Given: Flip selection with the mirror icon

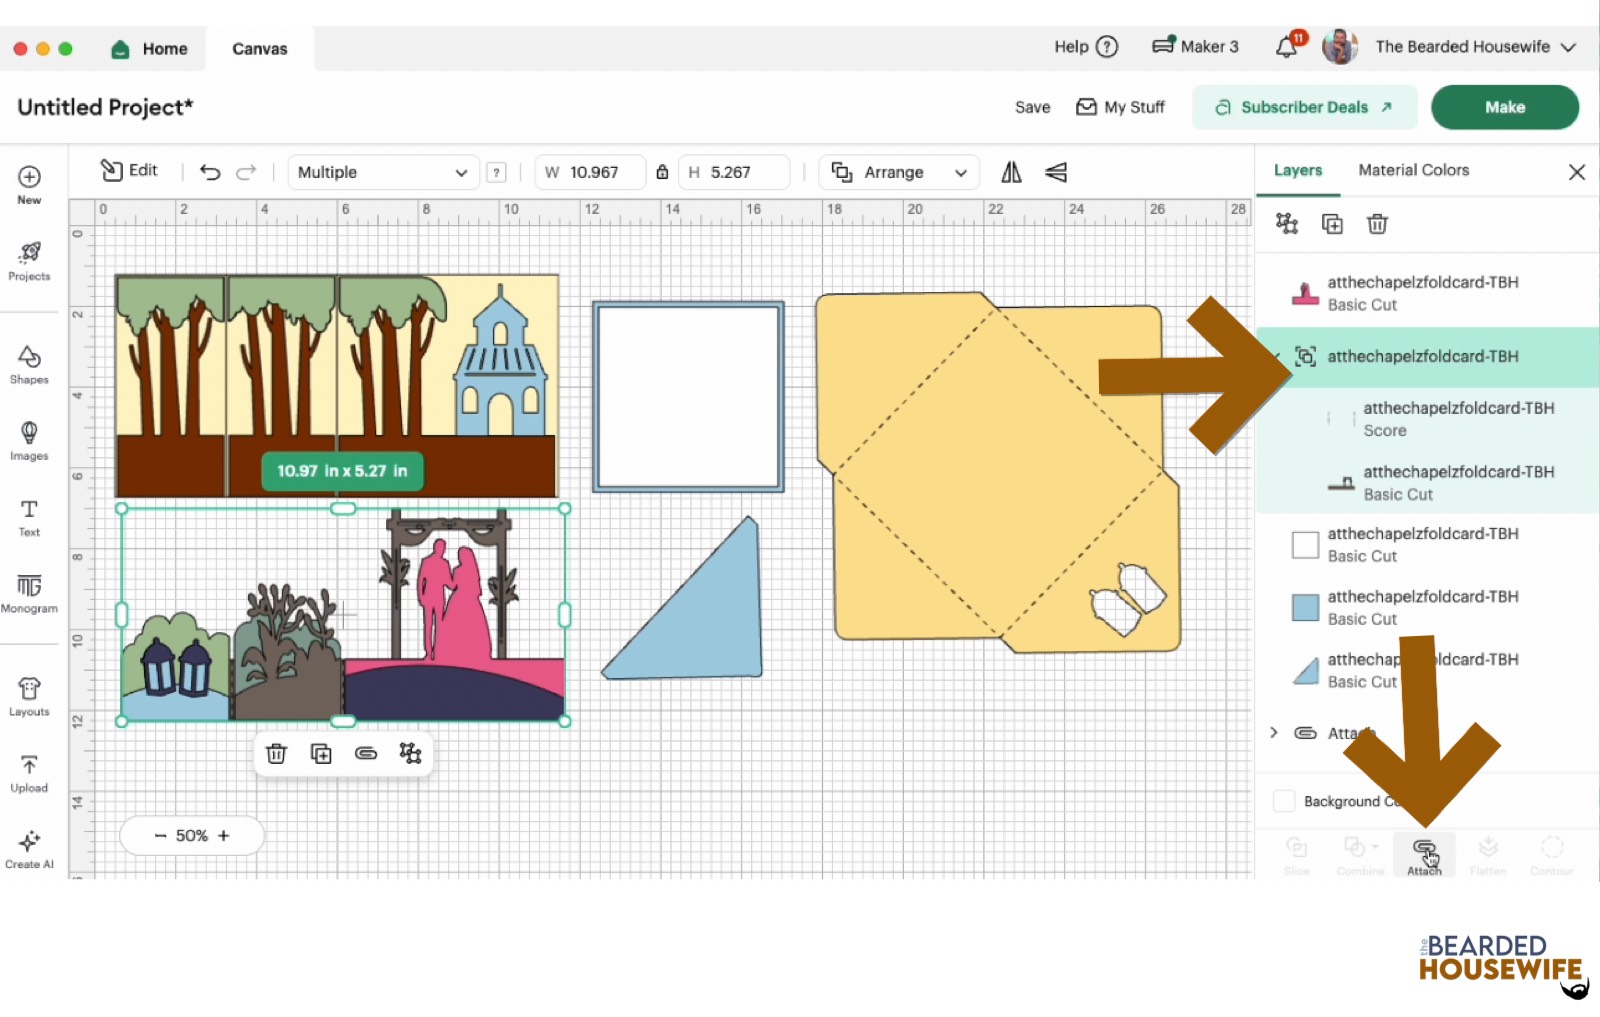Looking at the screenshot, I should [1011, 172].
